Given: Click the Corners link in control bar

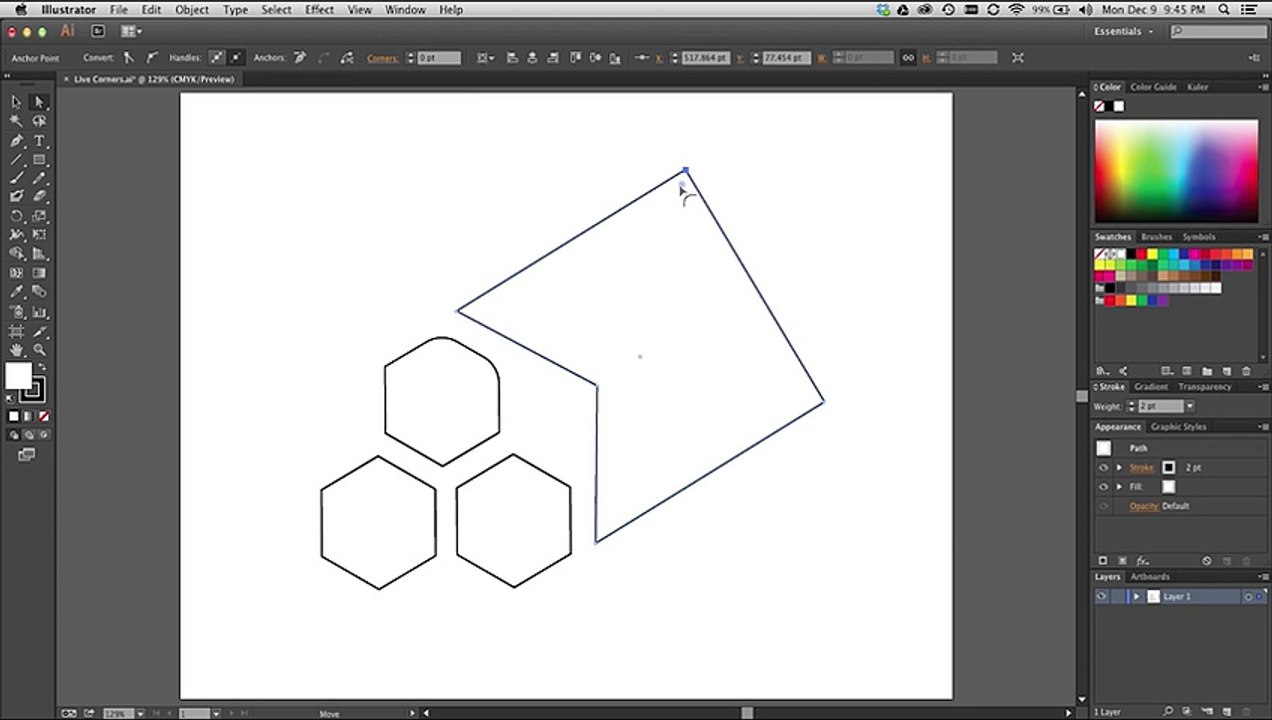Looking at the screenshot, I should [x=382, y=58].
